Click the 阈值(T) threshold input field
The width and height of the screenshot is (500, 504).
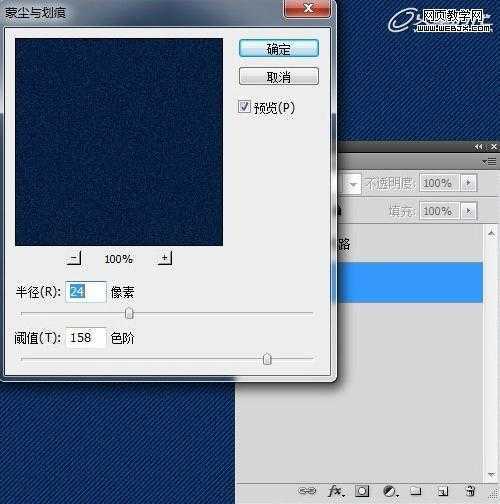tap(86, 338)
